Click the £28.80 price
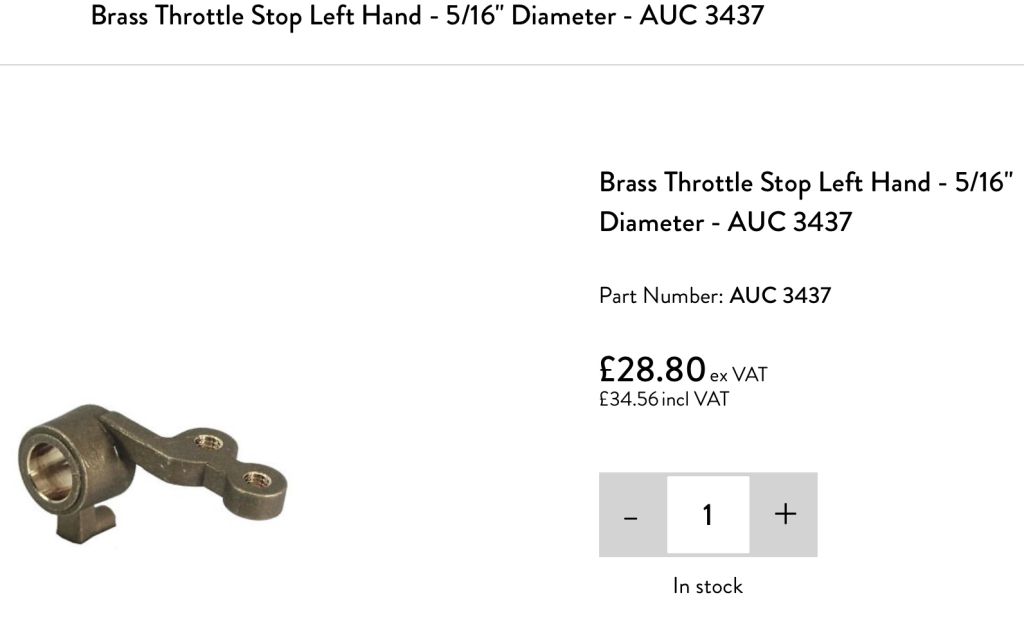 652,369
